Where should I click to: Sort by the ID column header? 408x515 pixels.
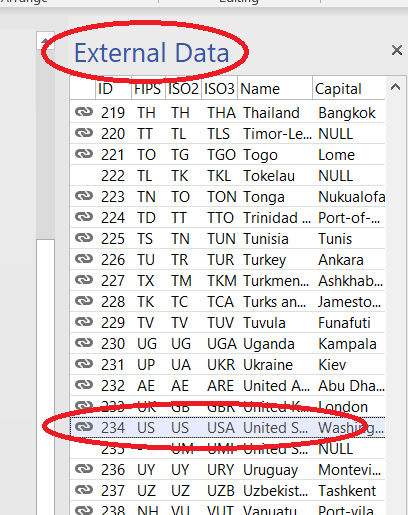(114, 89)
